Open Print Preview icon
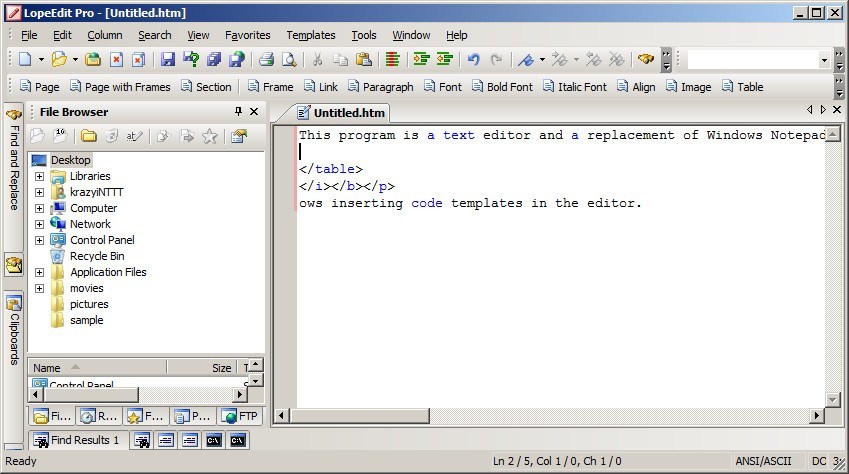The height and width of the screenshot is (474, 849). [x=289, y=59]
